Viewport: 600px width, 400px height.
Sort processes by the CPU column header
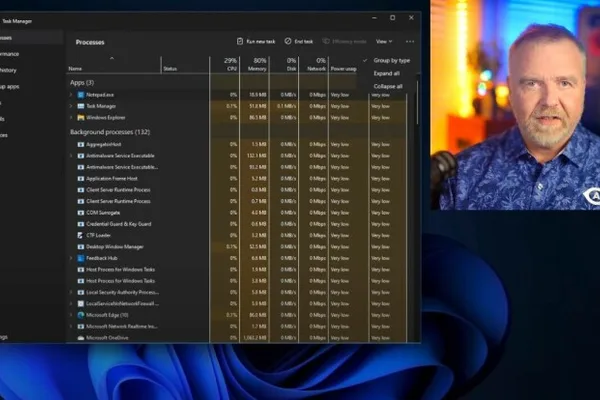click(225, 64)
